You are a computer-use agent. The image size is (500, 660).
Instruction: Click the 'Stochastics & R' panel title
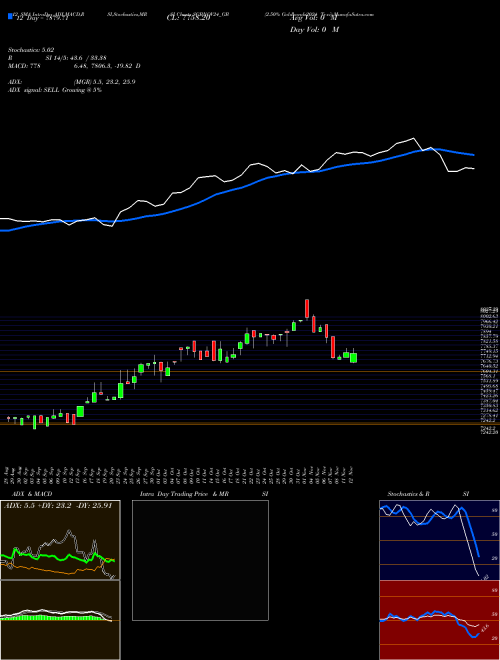pyautogui.click(x=409, y=494)
